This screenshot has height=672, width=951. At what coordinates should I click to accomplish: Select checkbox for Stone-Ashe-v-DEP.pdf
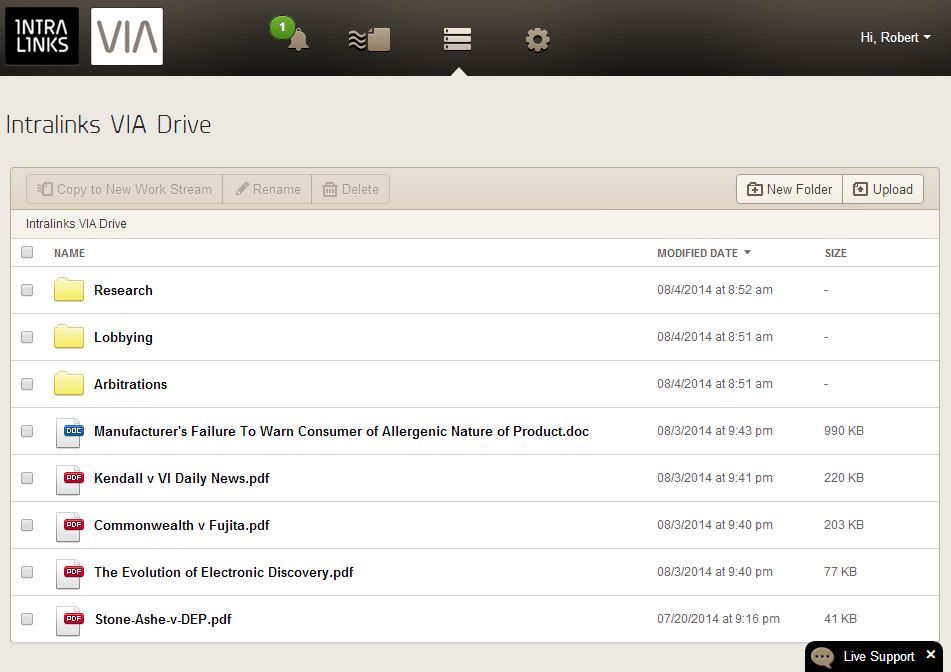pyautogui.click(x=27, y=619)
